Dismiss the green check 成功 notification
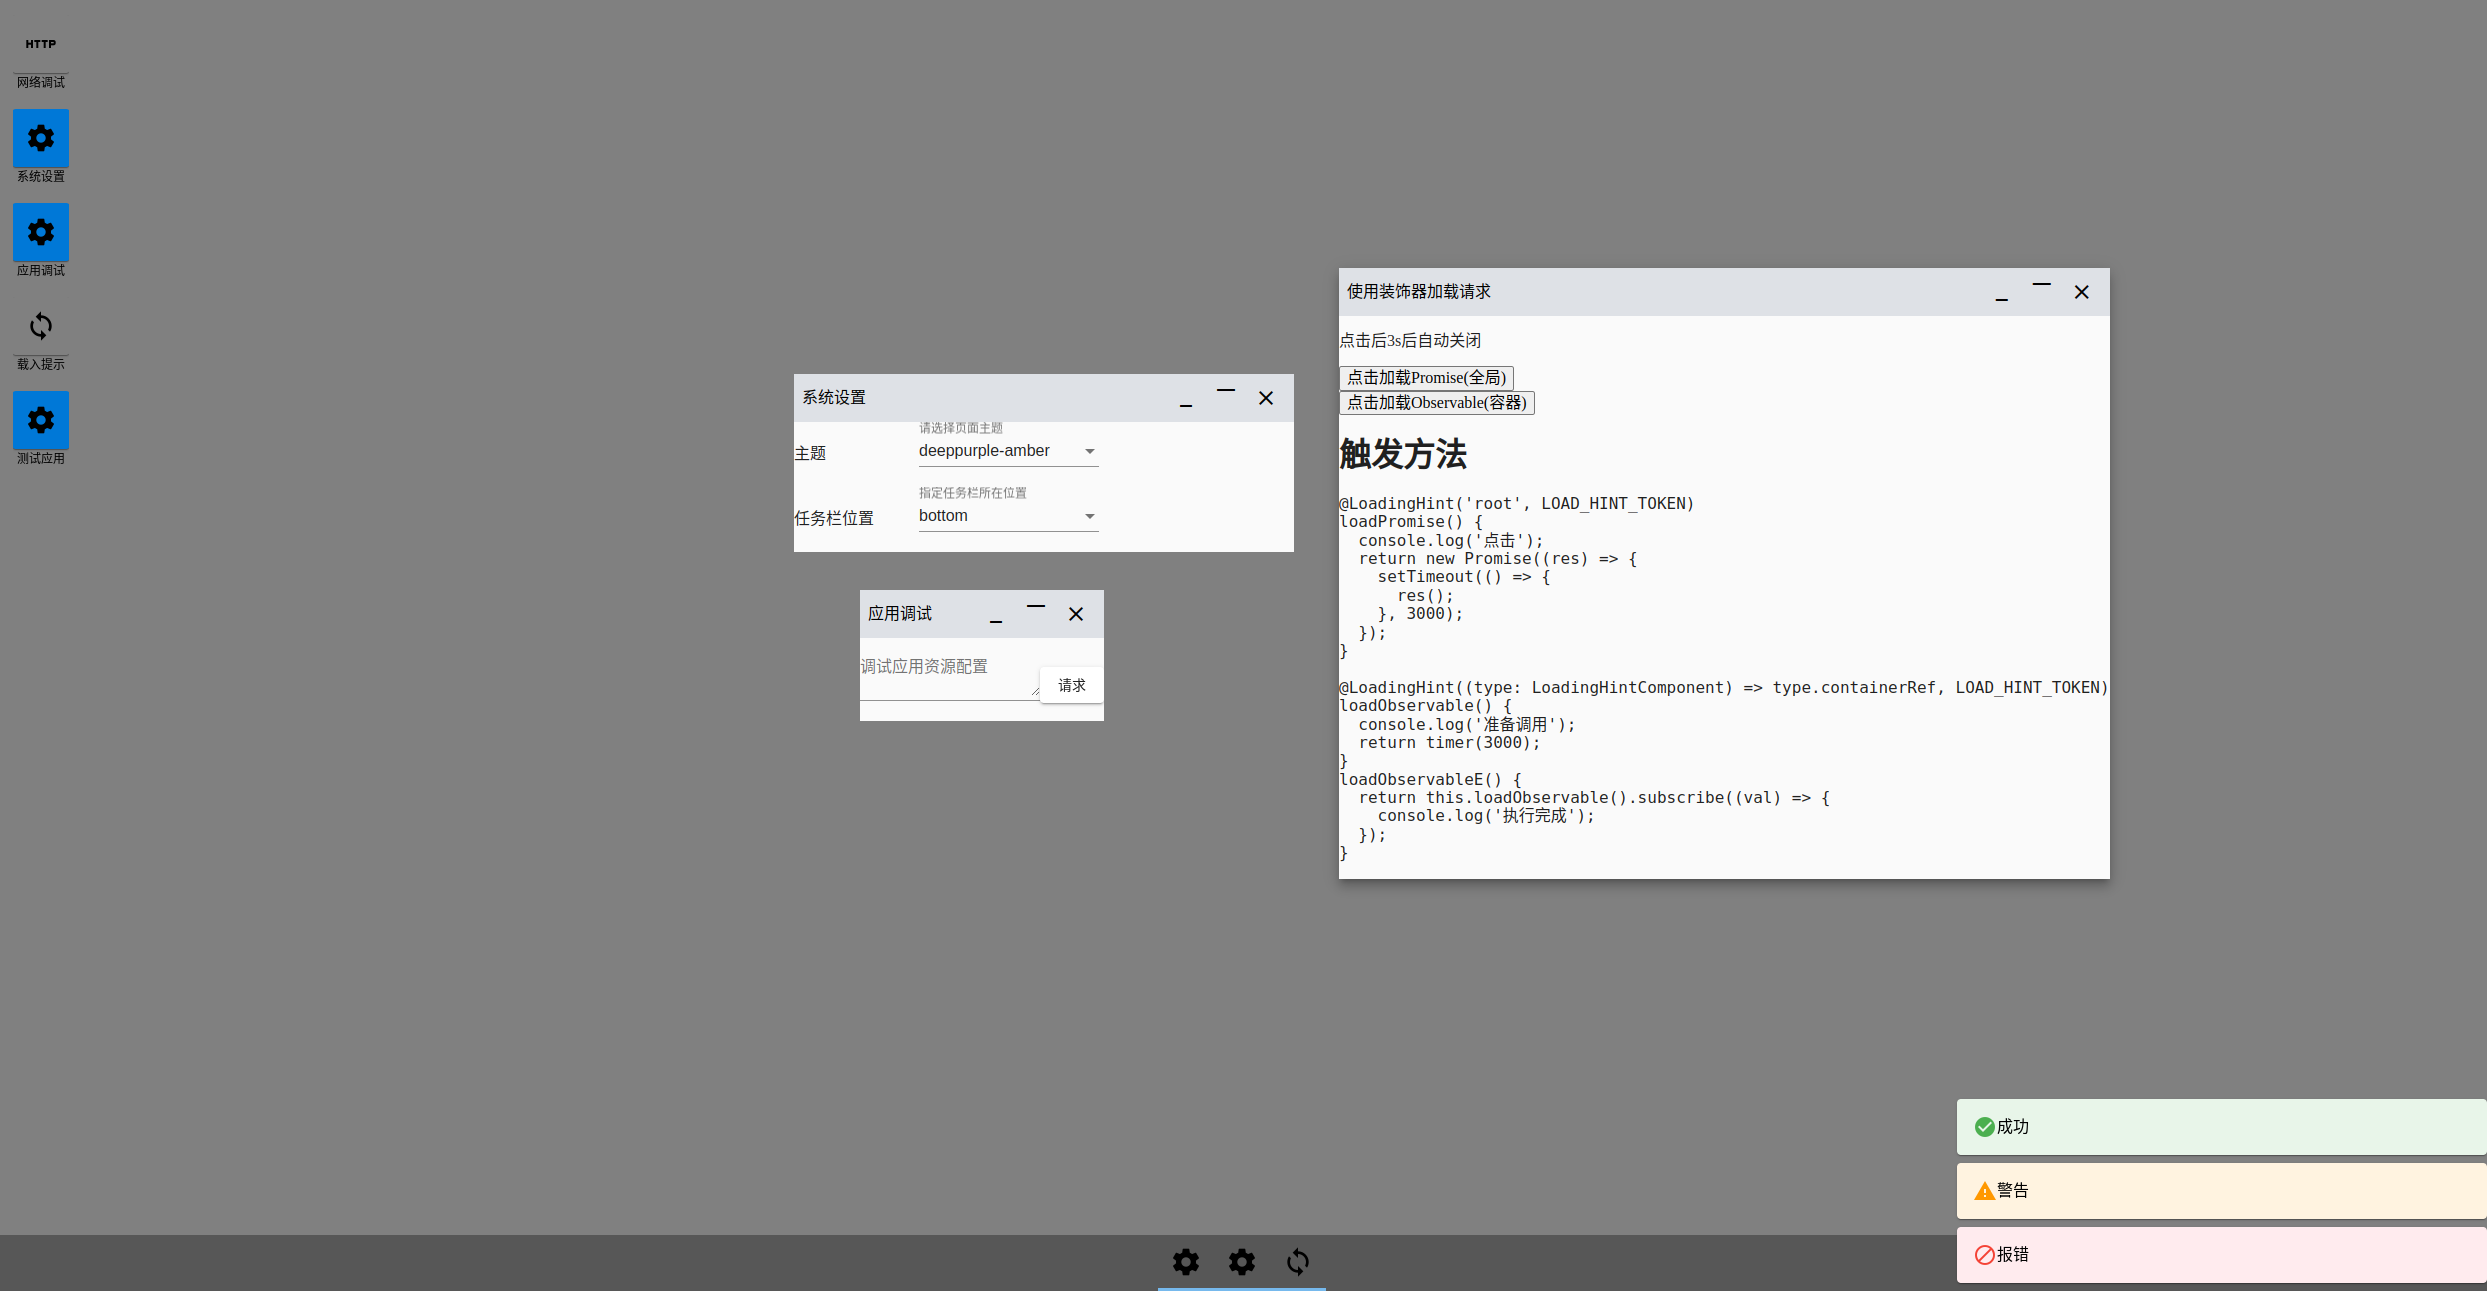The width and height of the screenshot is (2487, 1291). click(x=2221, y=1127)
